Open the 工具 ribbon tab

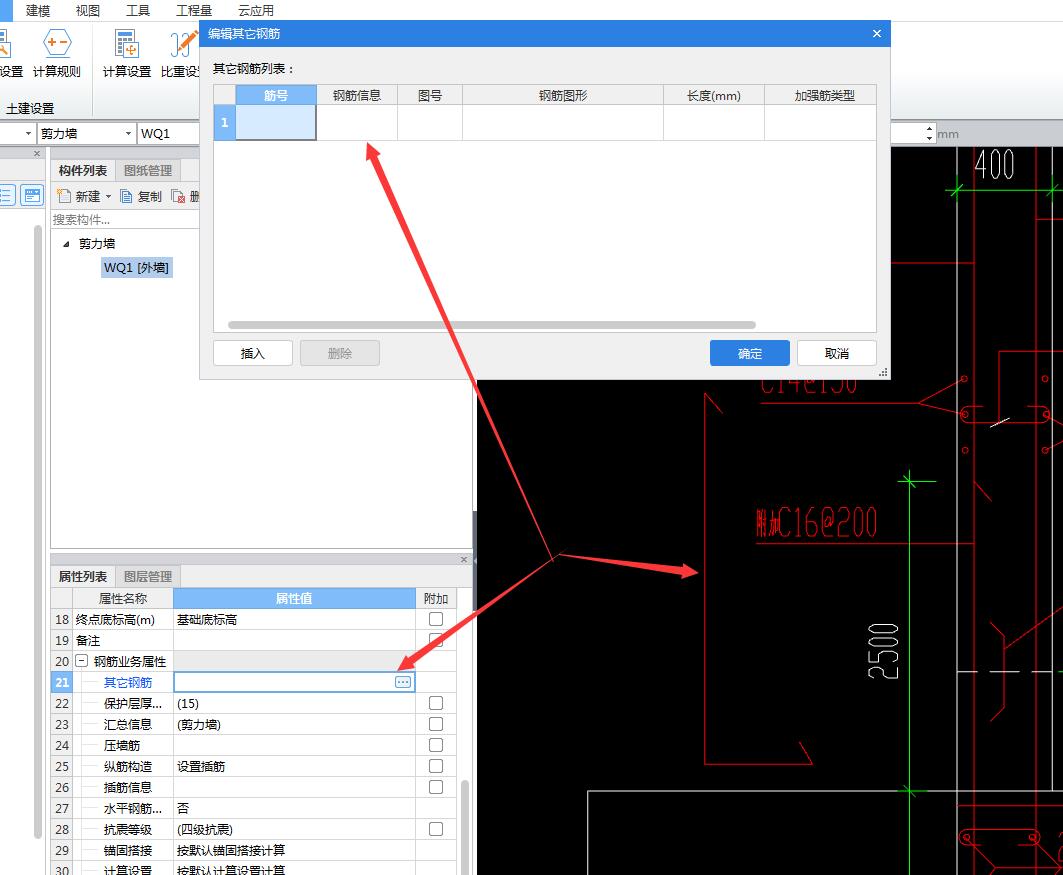tap(138, 11)
